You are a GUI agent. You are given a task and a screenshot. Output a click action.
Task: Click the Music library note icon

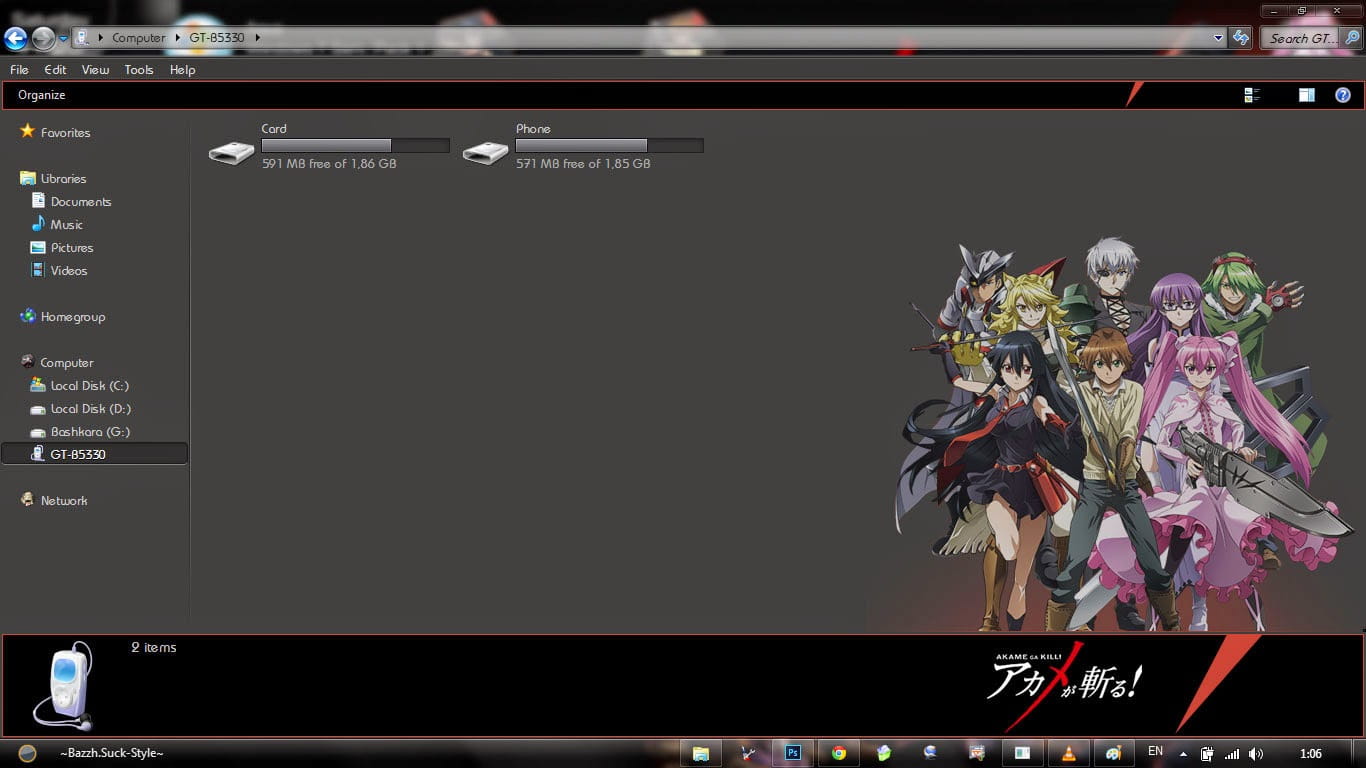pyautogui.click(x=38, y=224)
